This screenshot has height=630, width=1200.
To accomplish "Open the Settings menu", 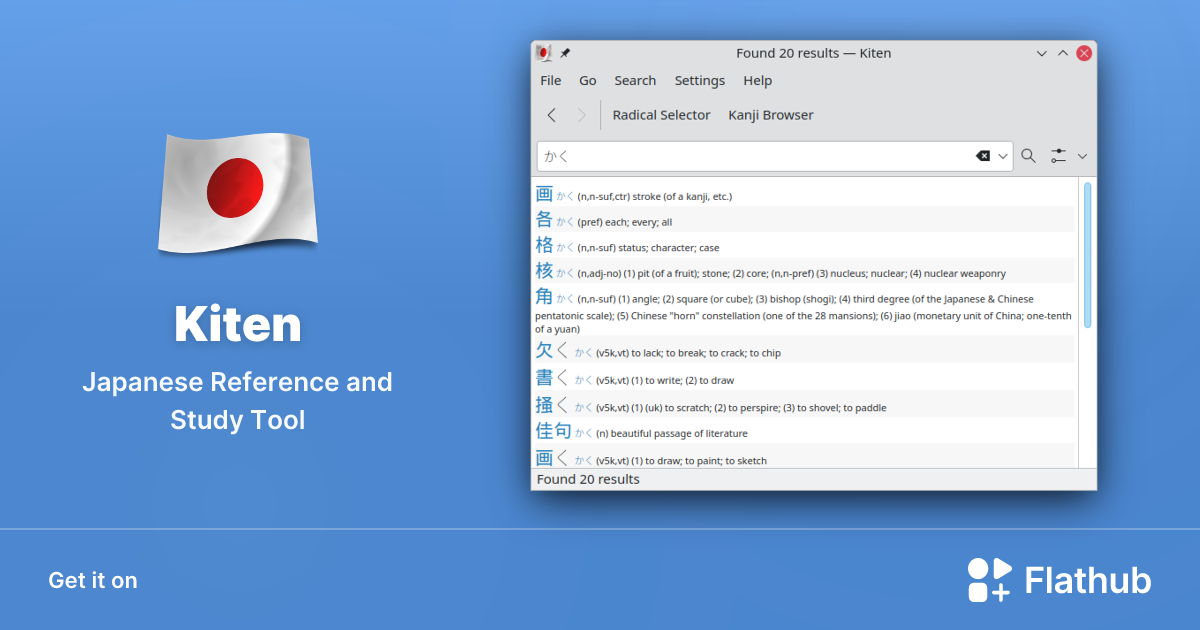I will (699, 80).
